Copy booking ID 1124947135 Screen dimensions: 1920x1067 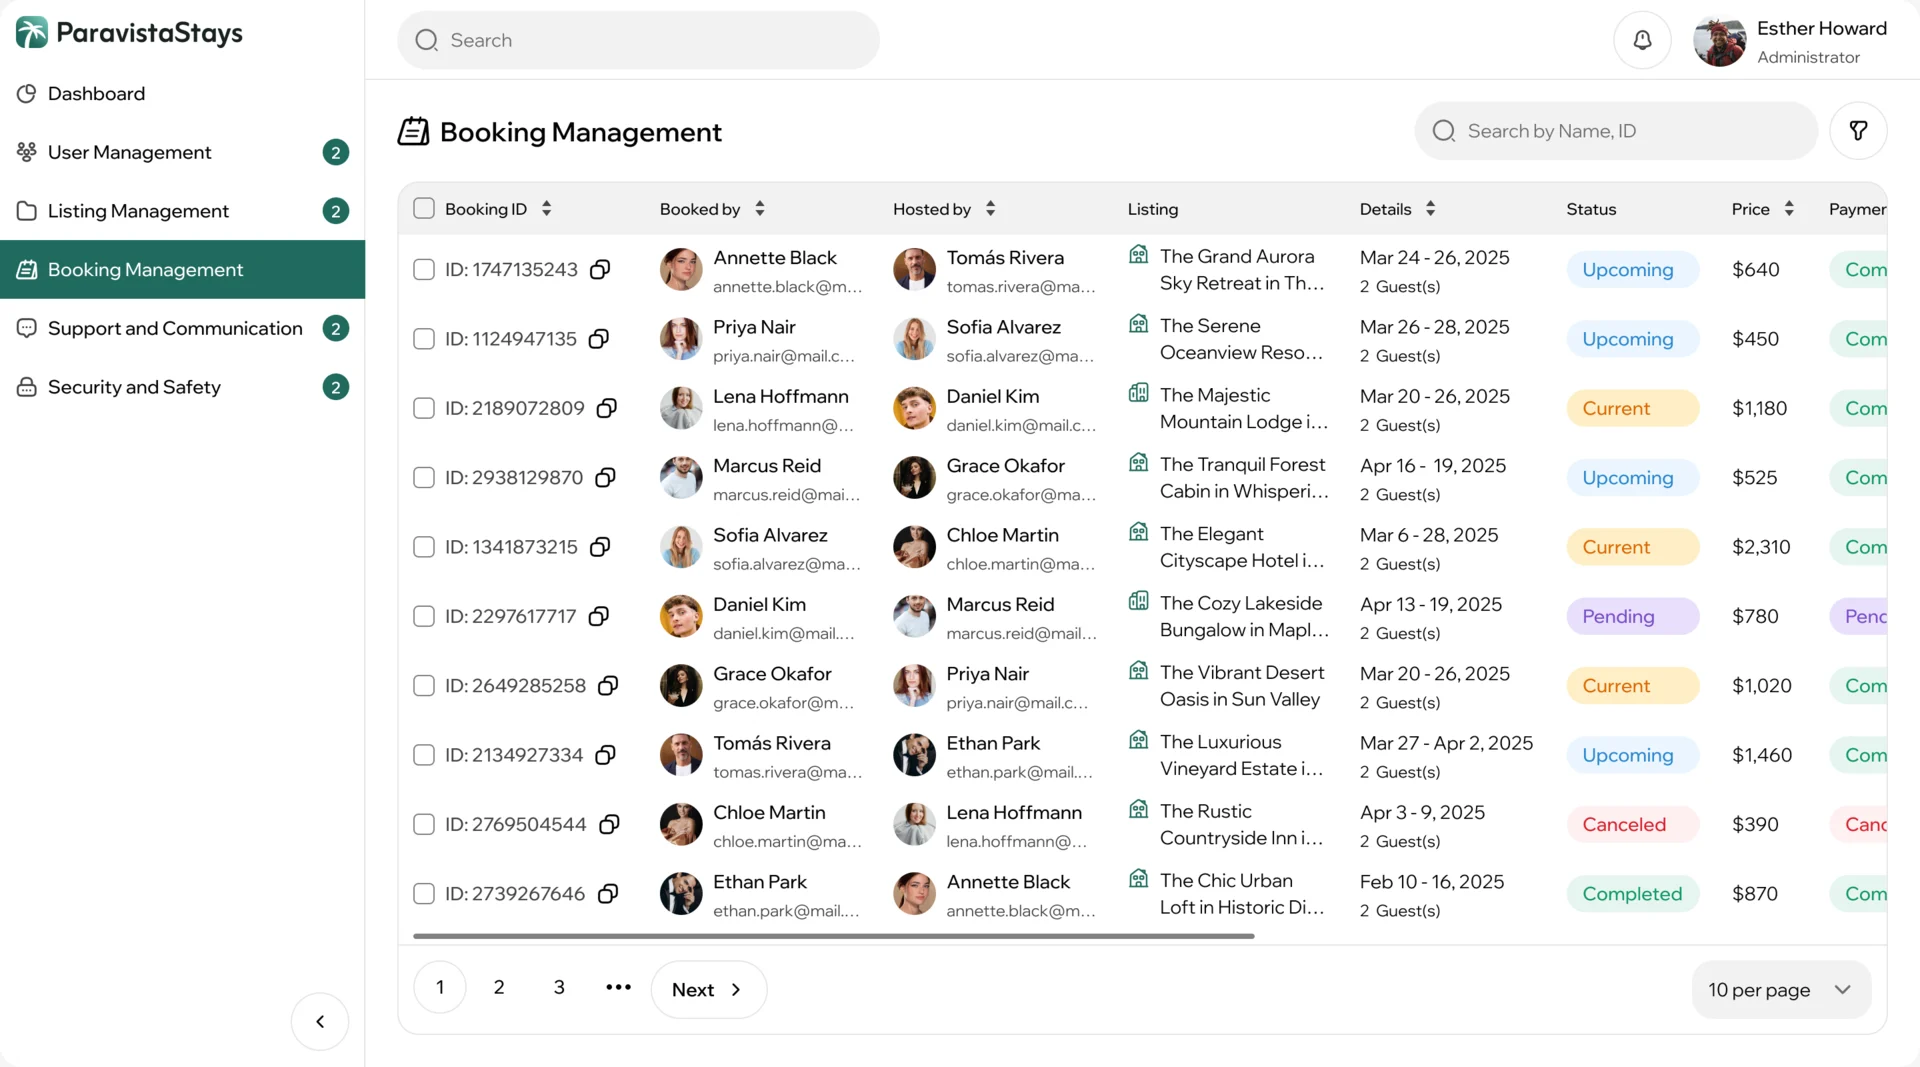(599, 339)
